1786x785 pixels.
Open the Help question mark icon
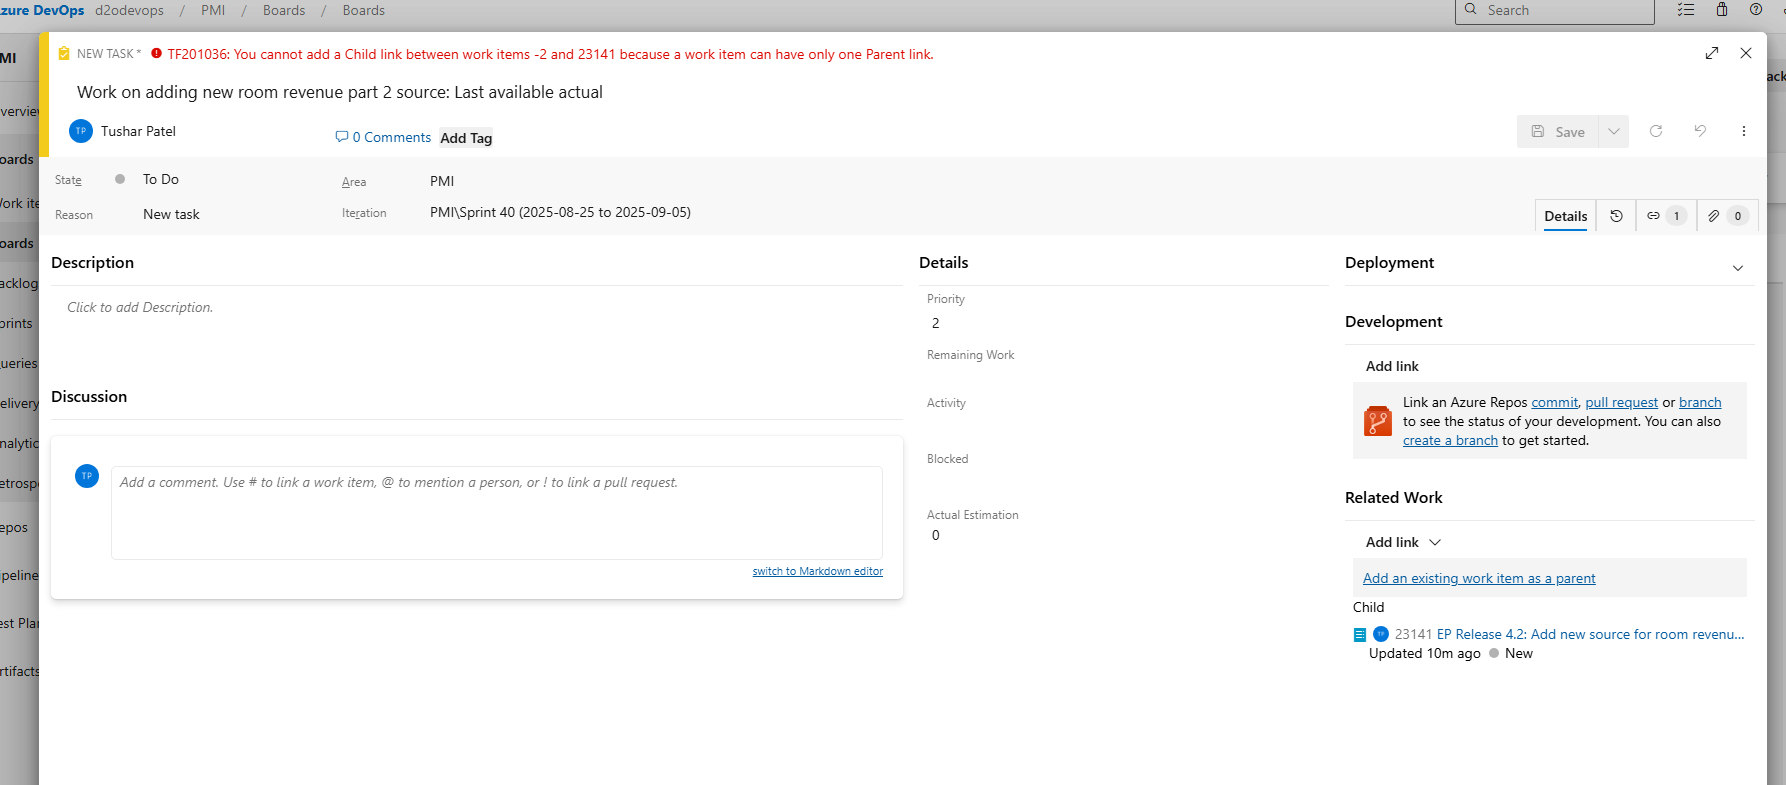point(1756,9)
